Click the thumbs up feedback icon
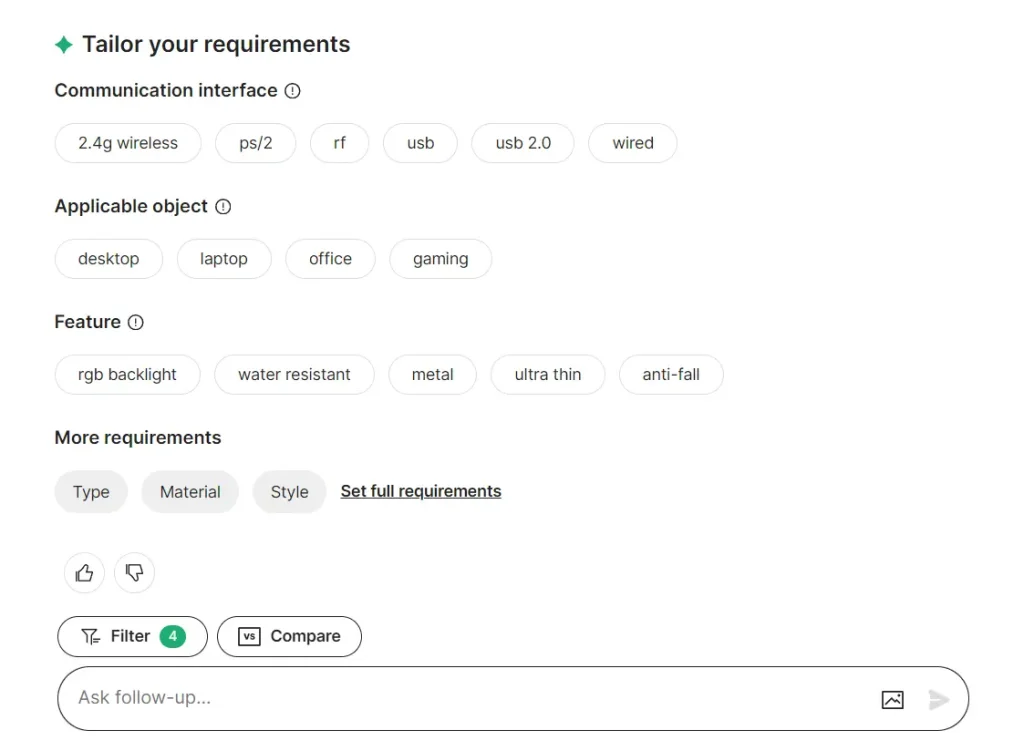The width and height of the screenshot is (1024, 751). [84, 573]
